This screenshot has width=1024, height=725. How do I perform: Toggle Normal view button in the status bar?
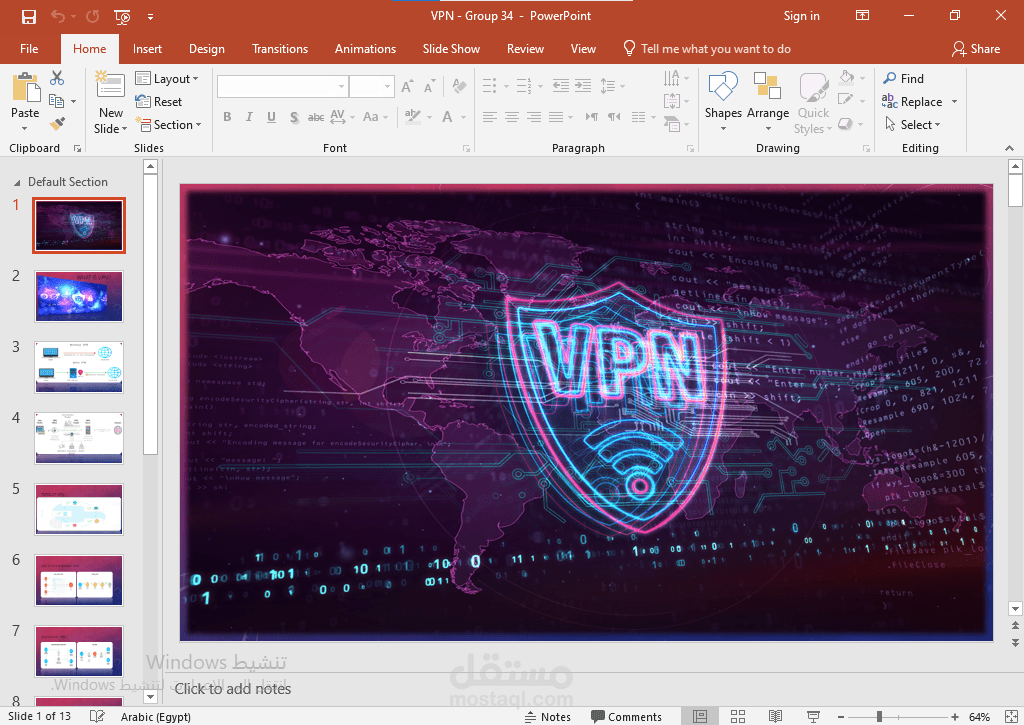point(700,717)
